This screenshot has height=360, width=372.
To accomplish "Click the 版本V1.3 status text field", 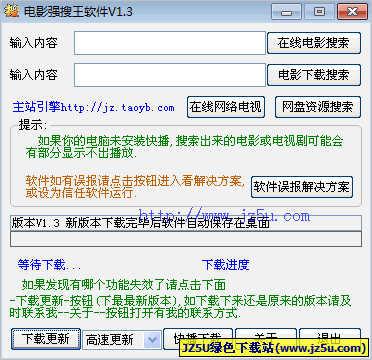I will pos(186,223).
